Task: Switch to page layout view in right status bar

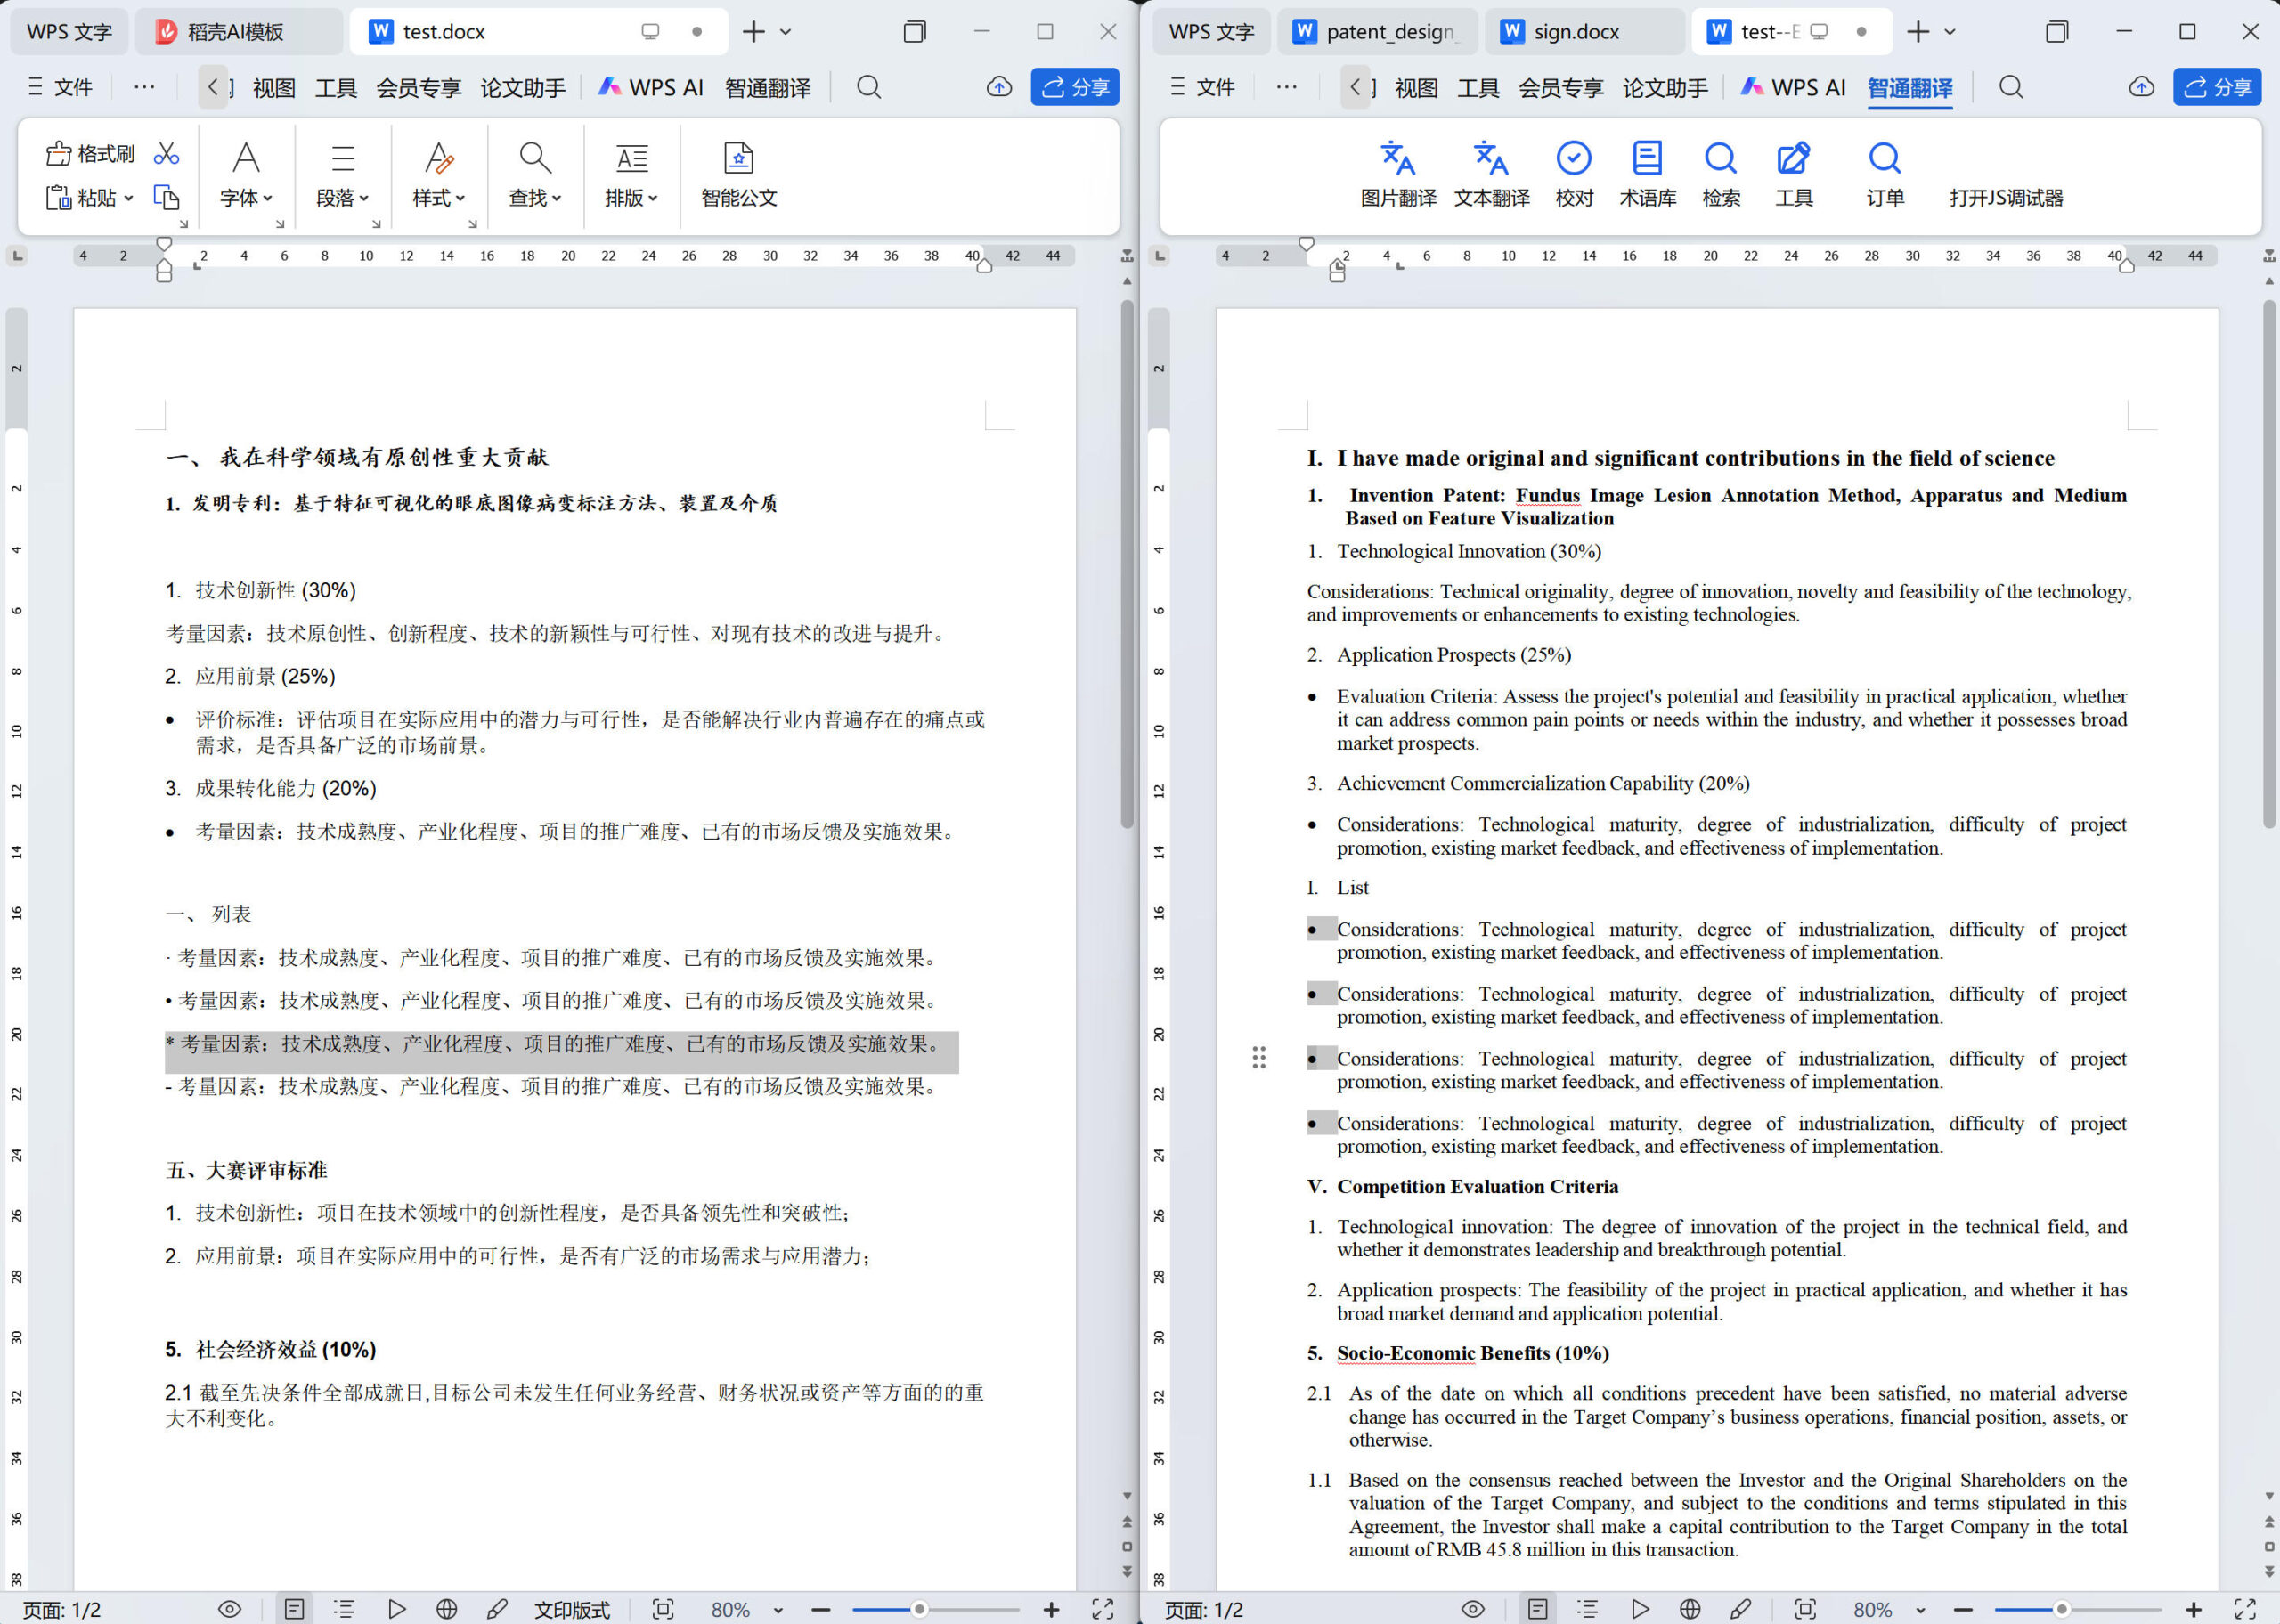Action: pos(1537,1609)
